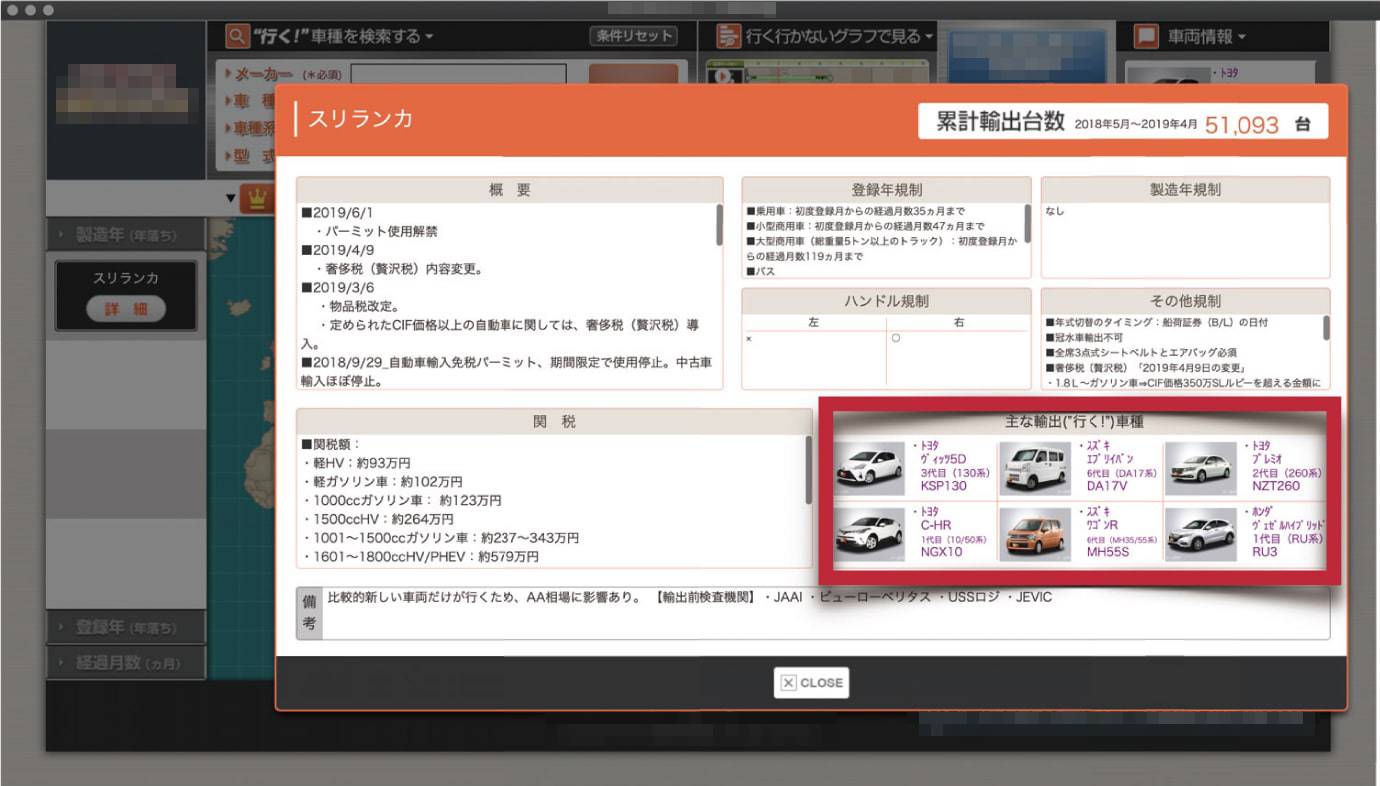The width and height of the screenshot is (1380, 786).
Task: Click the magnifier icon beside 行く!車種を検索する
Action: pyautogui.click(x=236, y=37)
